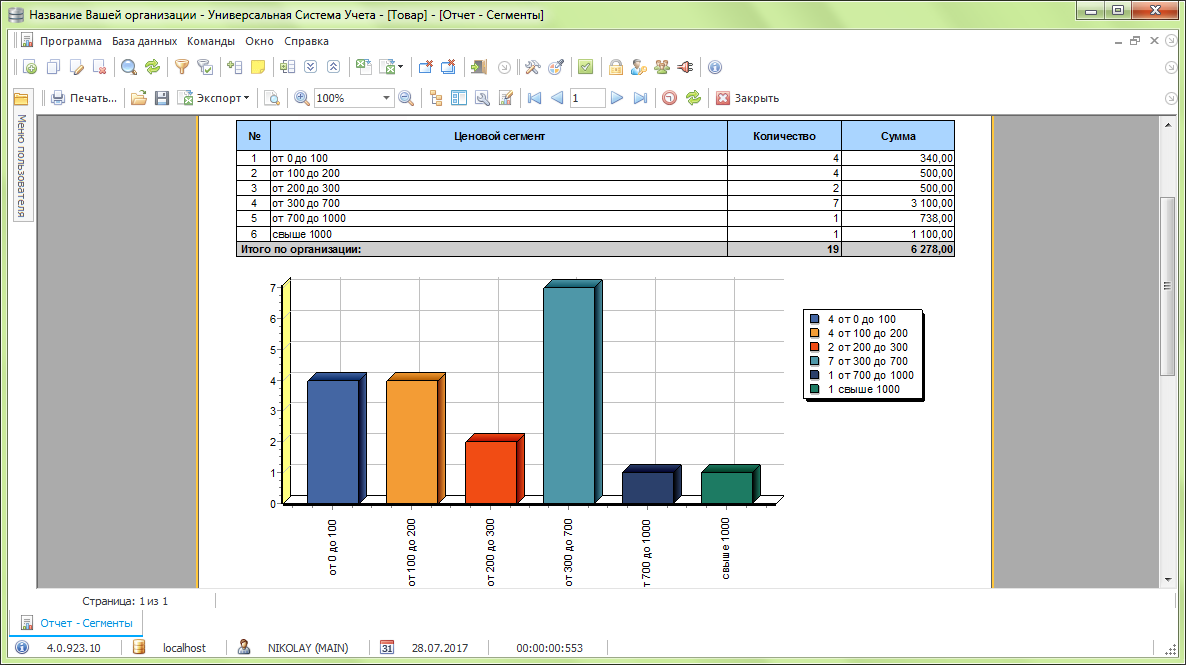Image resolution: width=1186 pixels, height=665 pixels.
Task: Click the add new record icon
Action: point(29,67)
